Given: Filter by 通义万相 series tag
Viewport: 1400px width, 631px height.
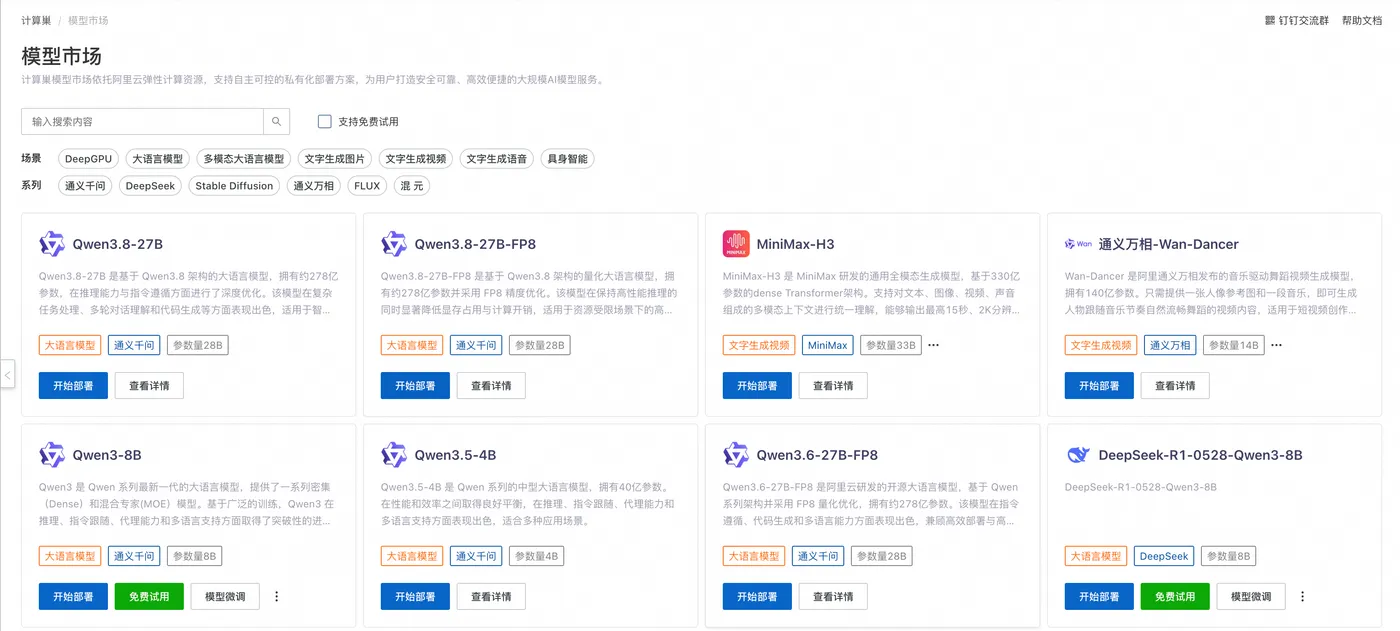Looking at the screenshot, I should (x=313, y=186).
